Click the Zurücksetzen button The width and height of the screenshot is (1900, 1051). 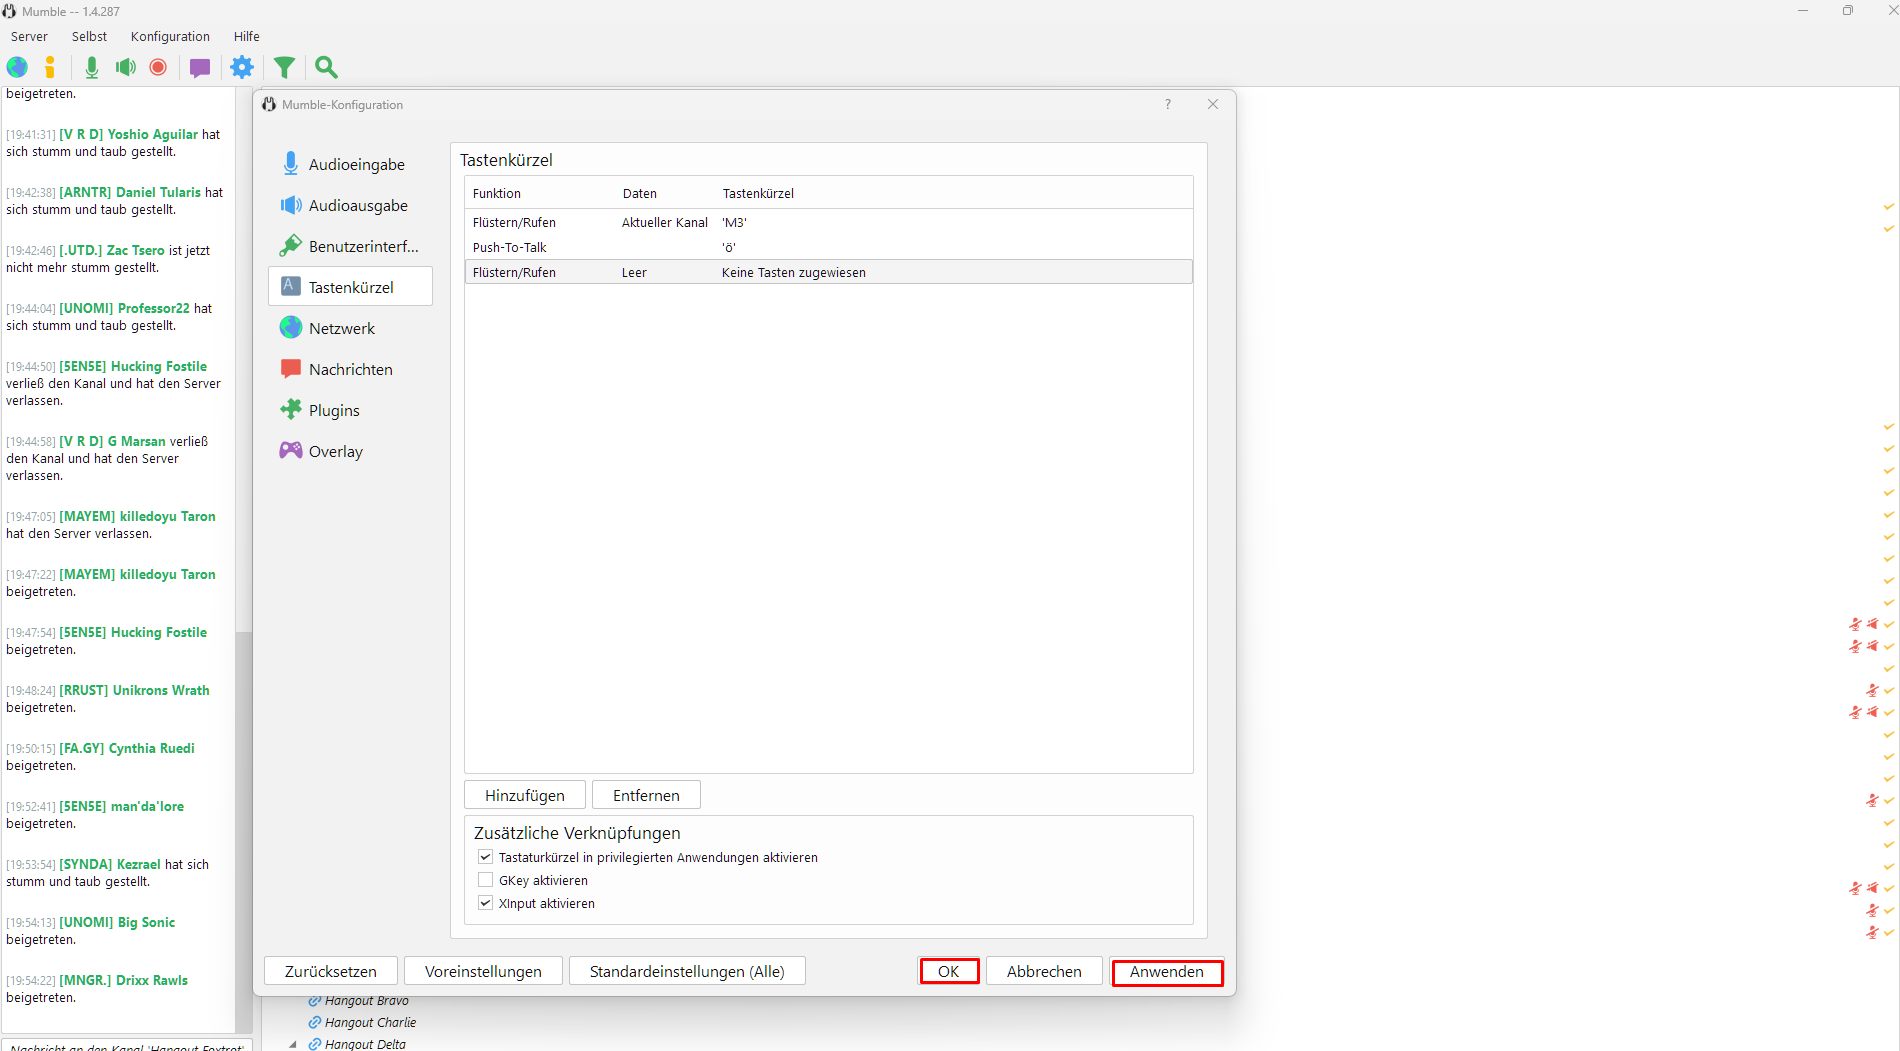(x=331, y=971)
